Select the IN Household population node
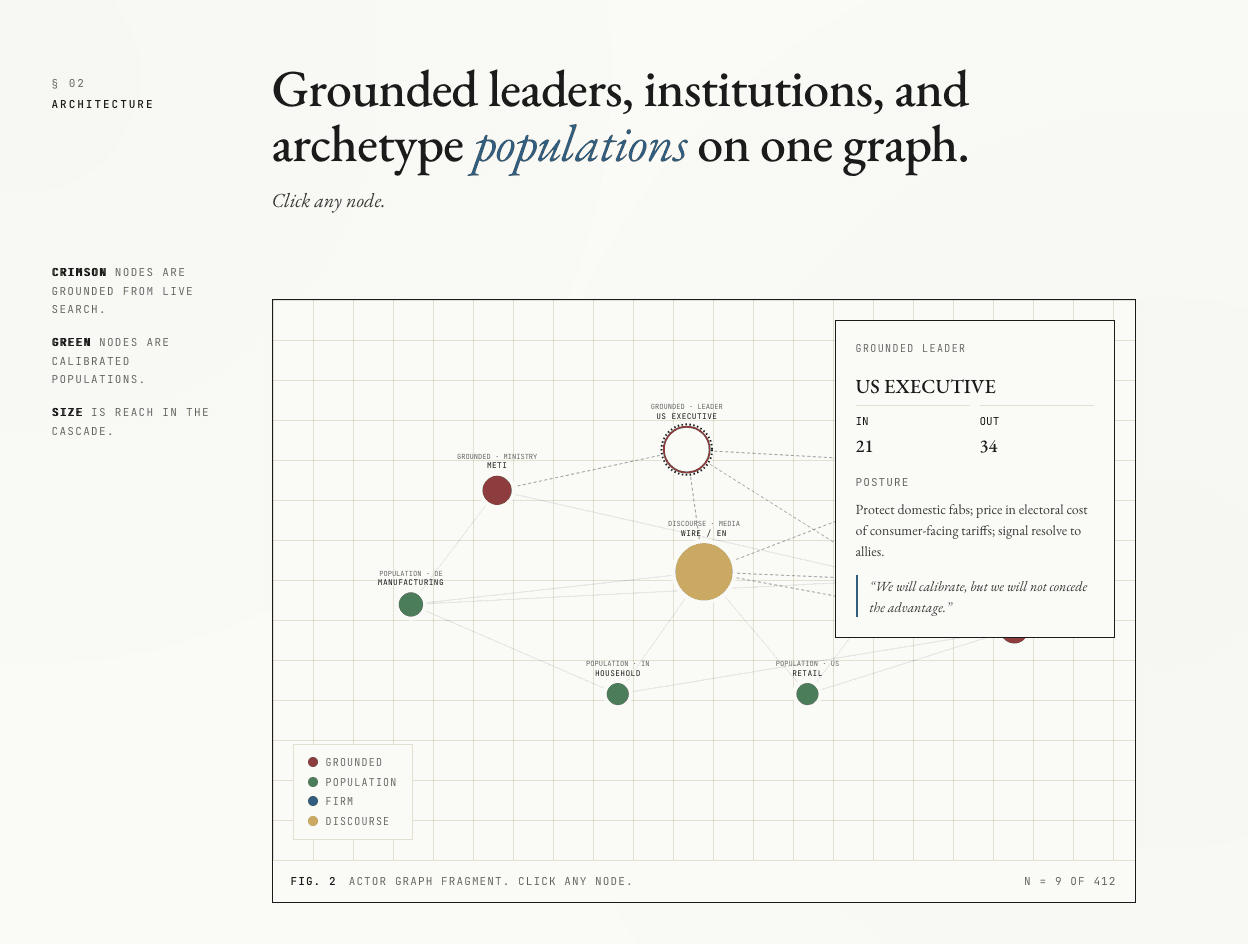 click(618, 693)
